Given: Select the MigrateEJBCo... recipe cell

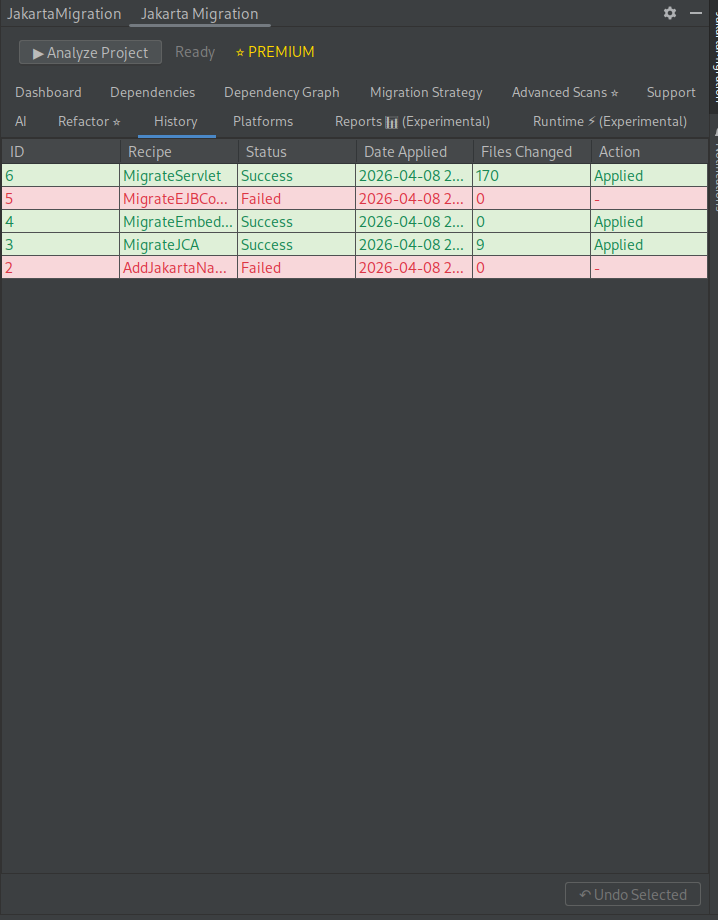Looking at the screenshot, I should pos(179,199).
